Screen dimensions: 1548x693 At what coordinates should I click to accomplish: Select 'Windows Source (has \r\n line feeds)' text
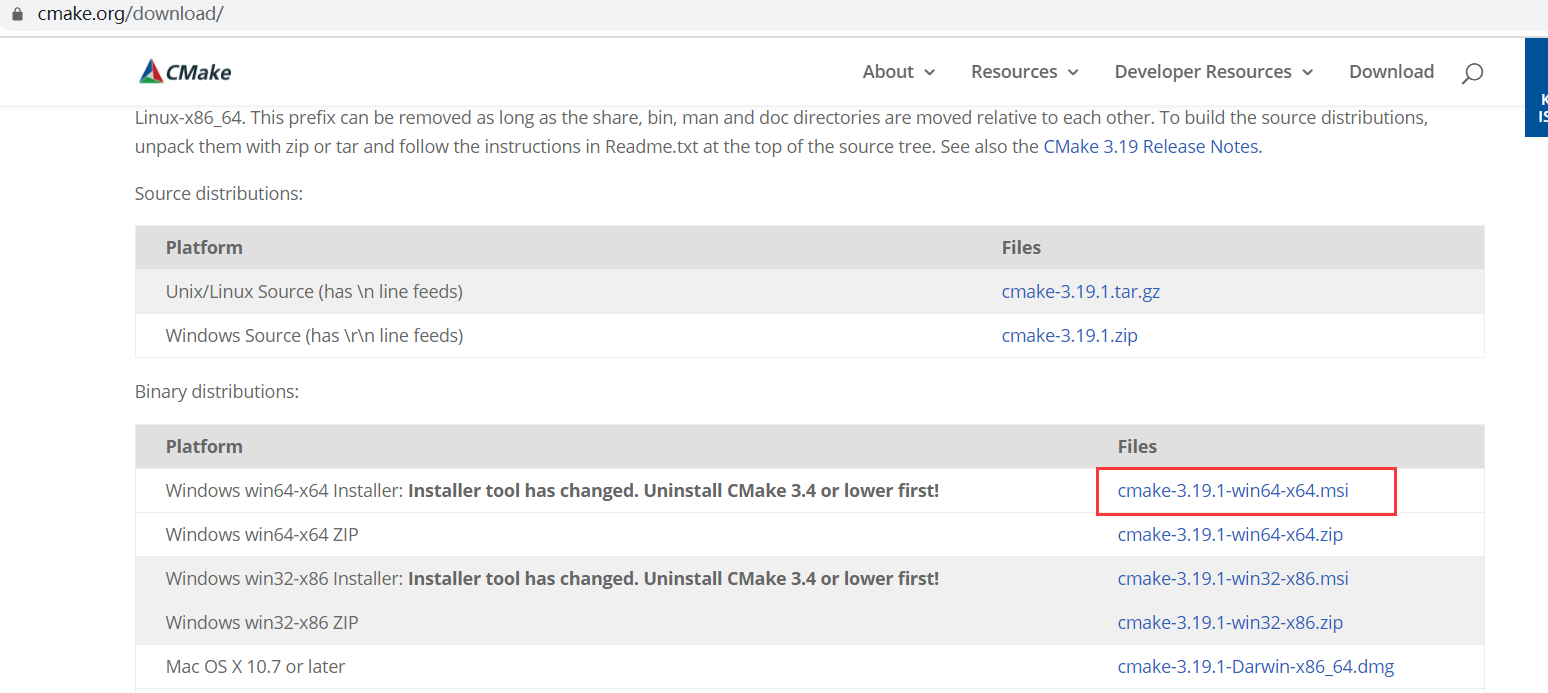coord(314,336)
